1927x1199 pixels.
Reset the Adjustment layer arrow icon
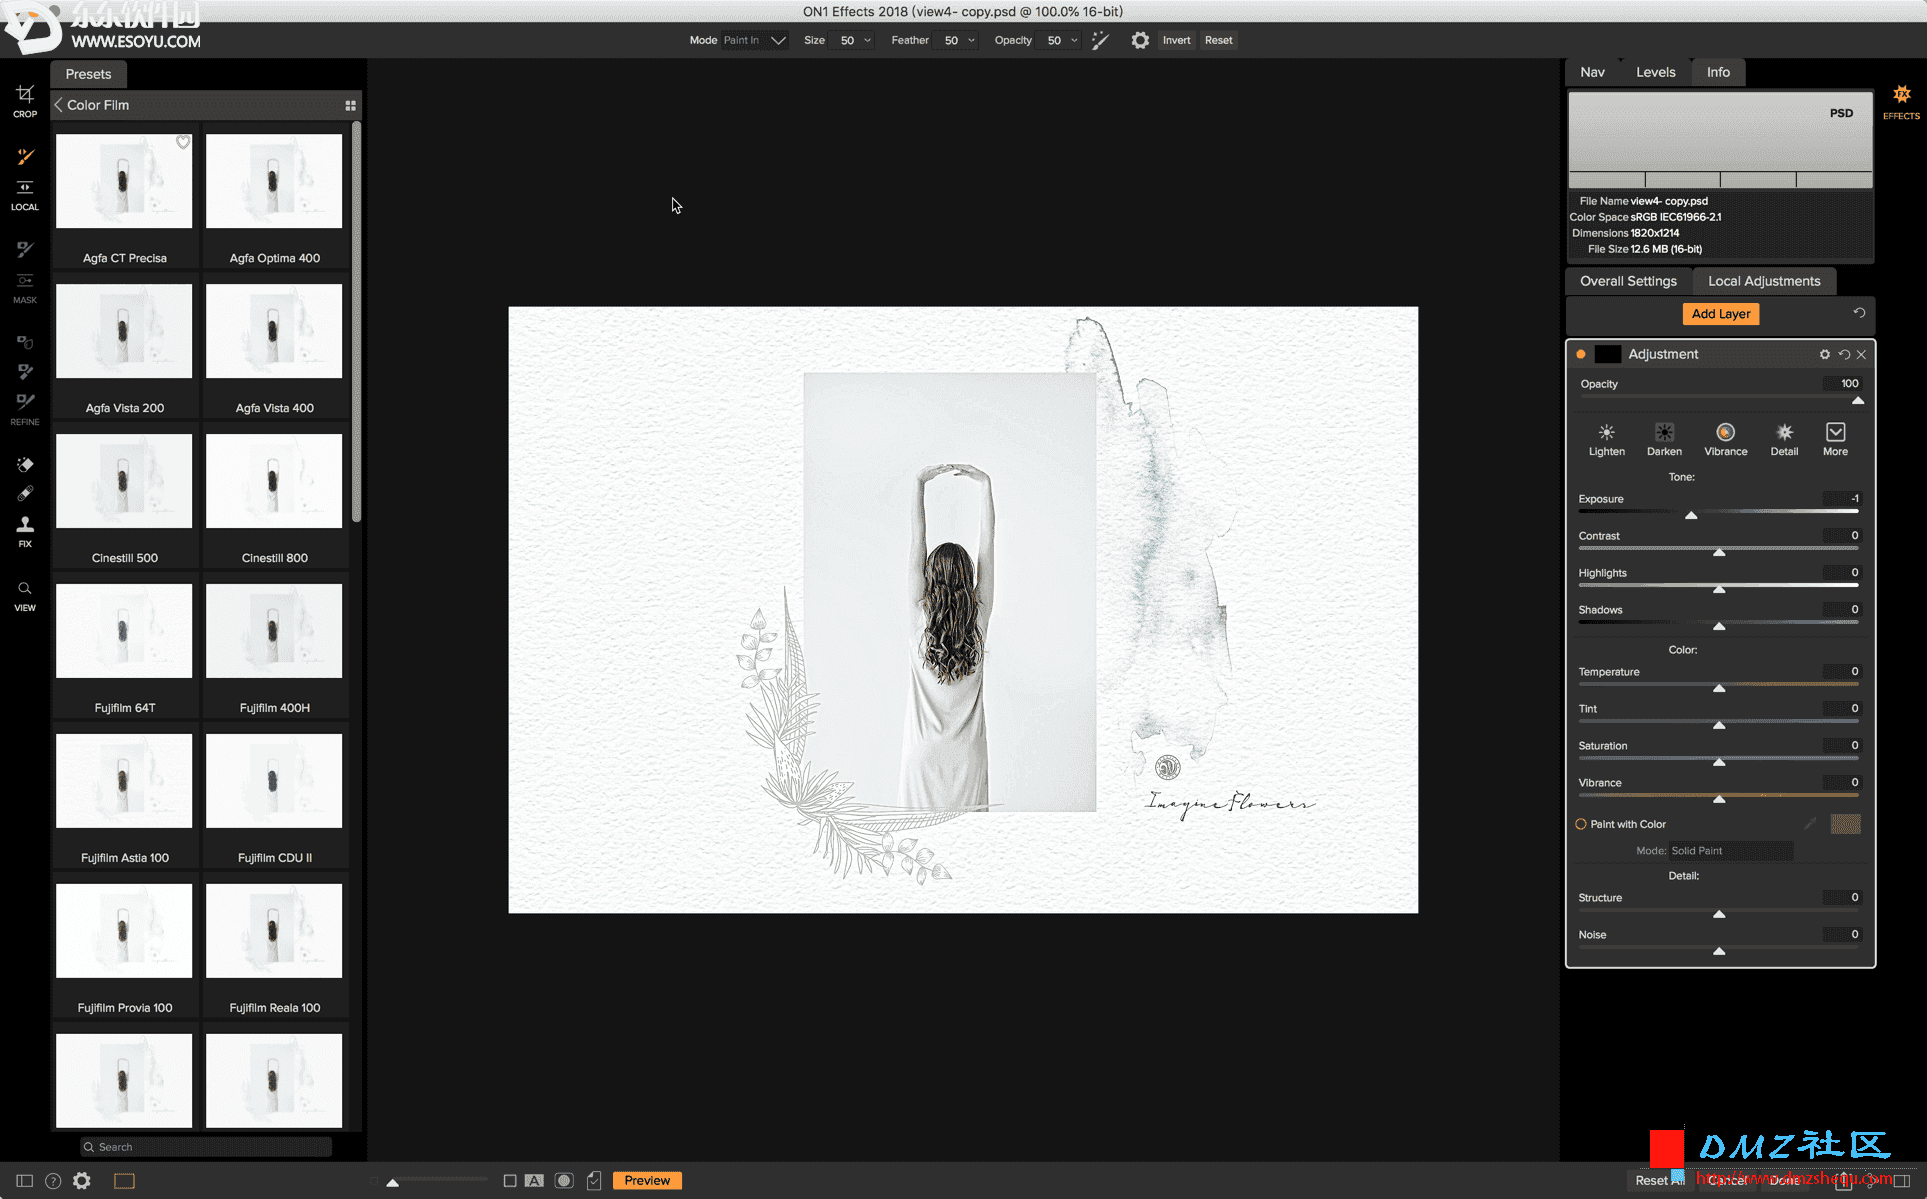pos(1844,354)
